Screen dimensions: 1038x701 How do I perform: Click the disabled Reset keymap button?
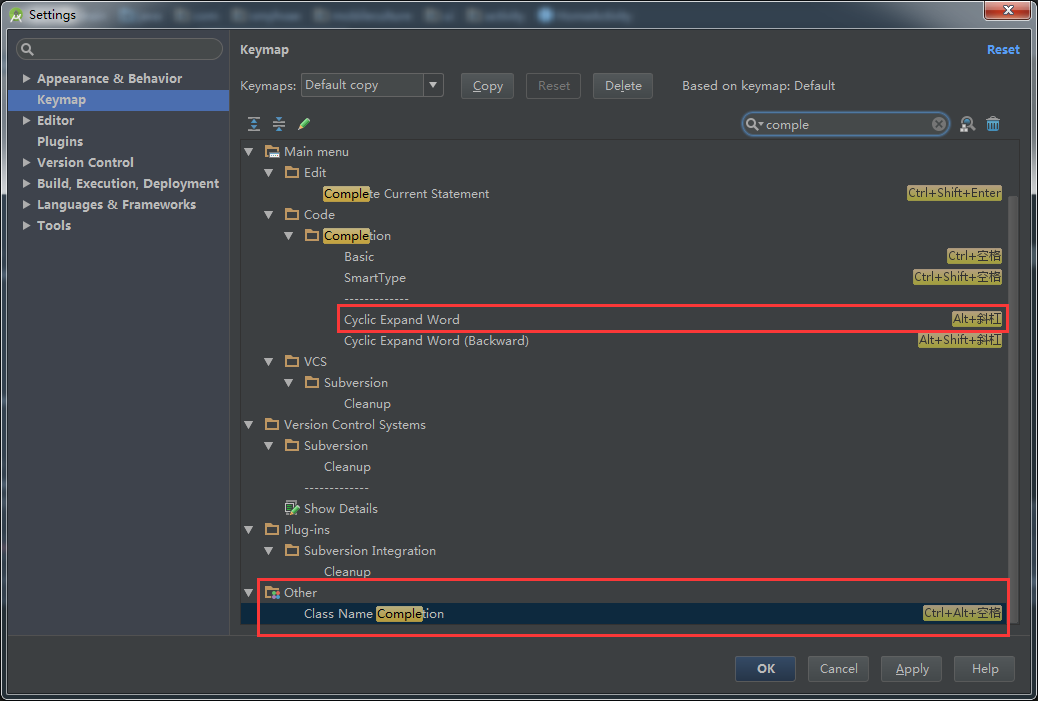coord(553,86)
